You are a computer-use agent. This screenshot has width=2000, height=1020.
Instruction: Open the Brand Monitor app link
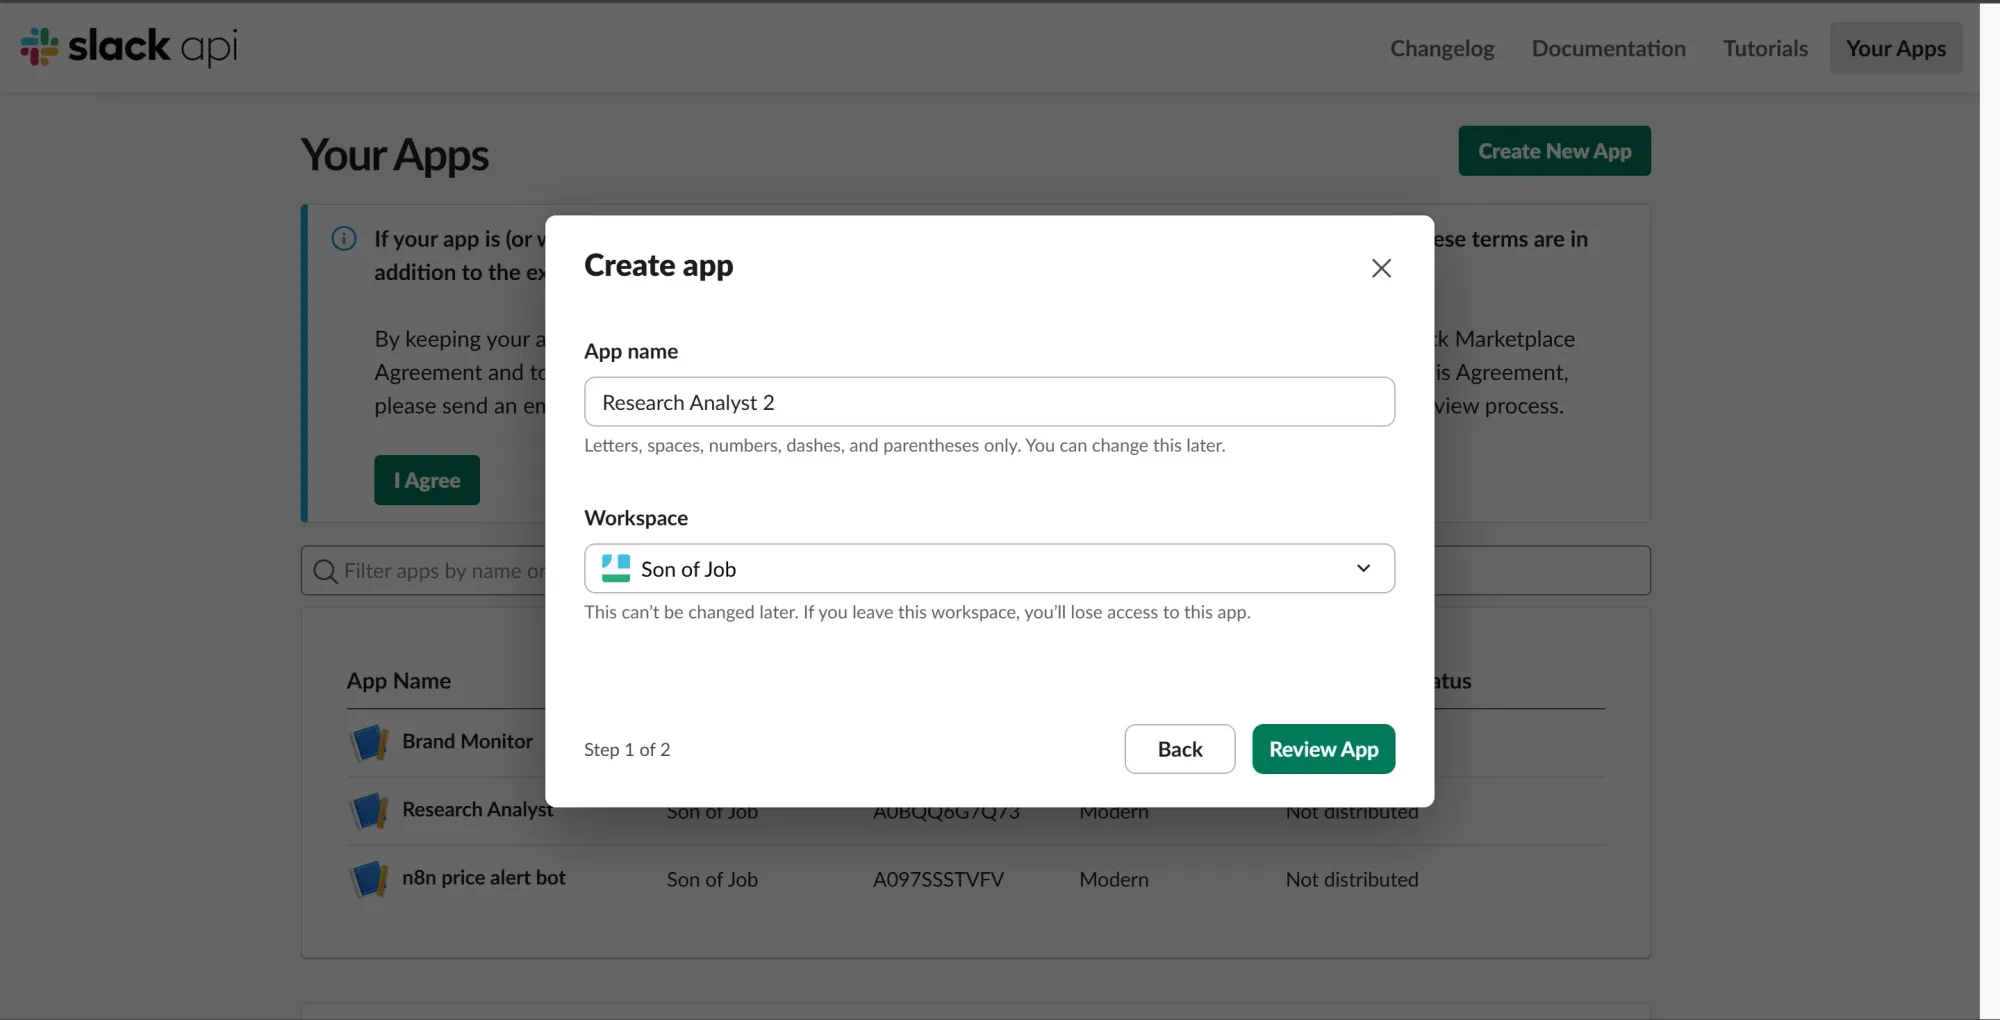click(467, 741)
